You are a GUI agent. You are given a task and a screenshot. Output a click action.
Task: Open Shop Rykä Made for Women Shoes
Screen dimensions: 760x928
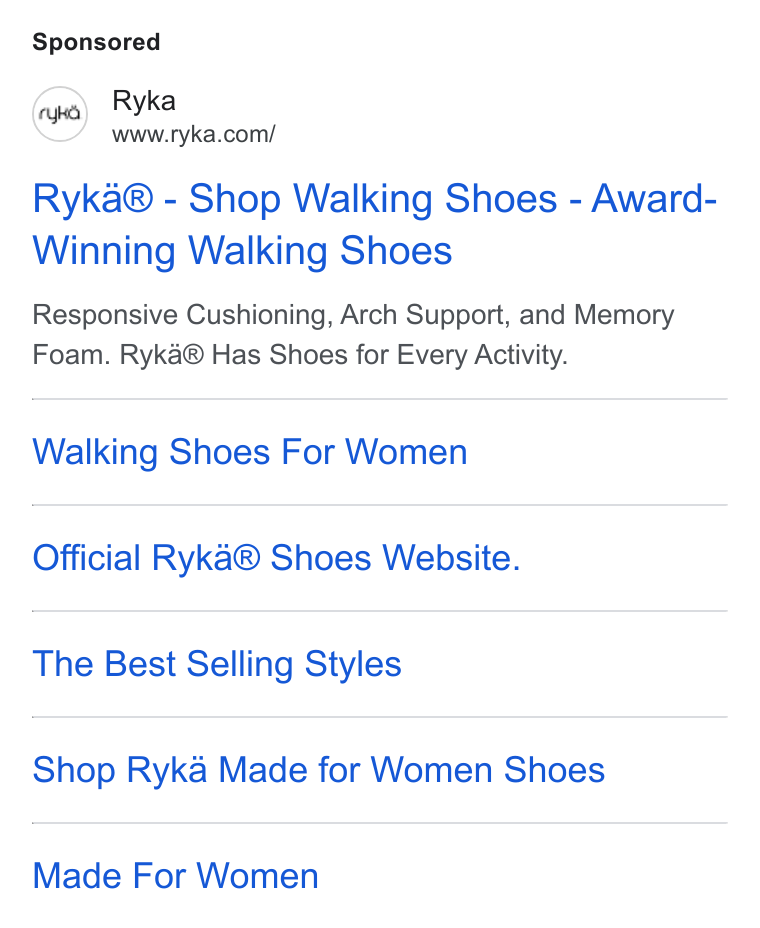(318, 770)
